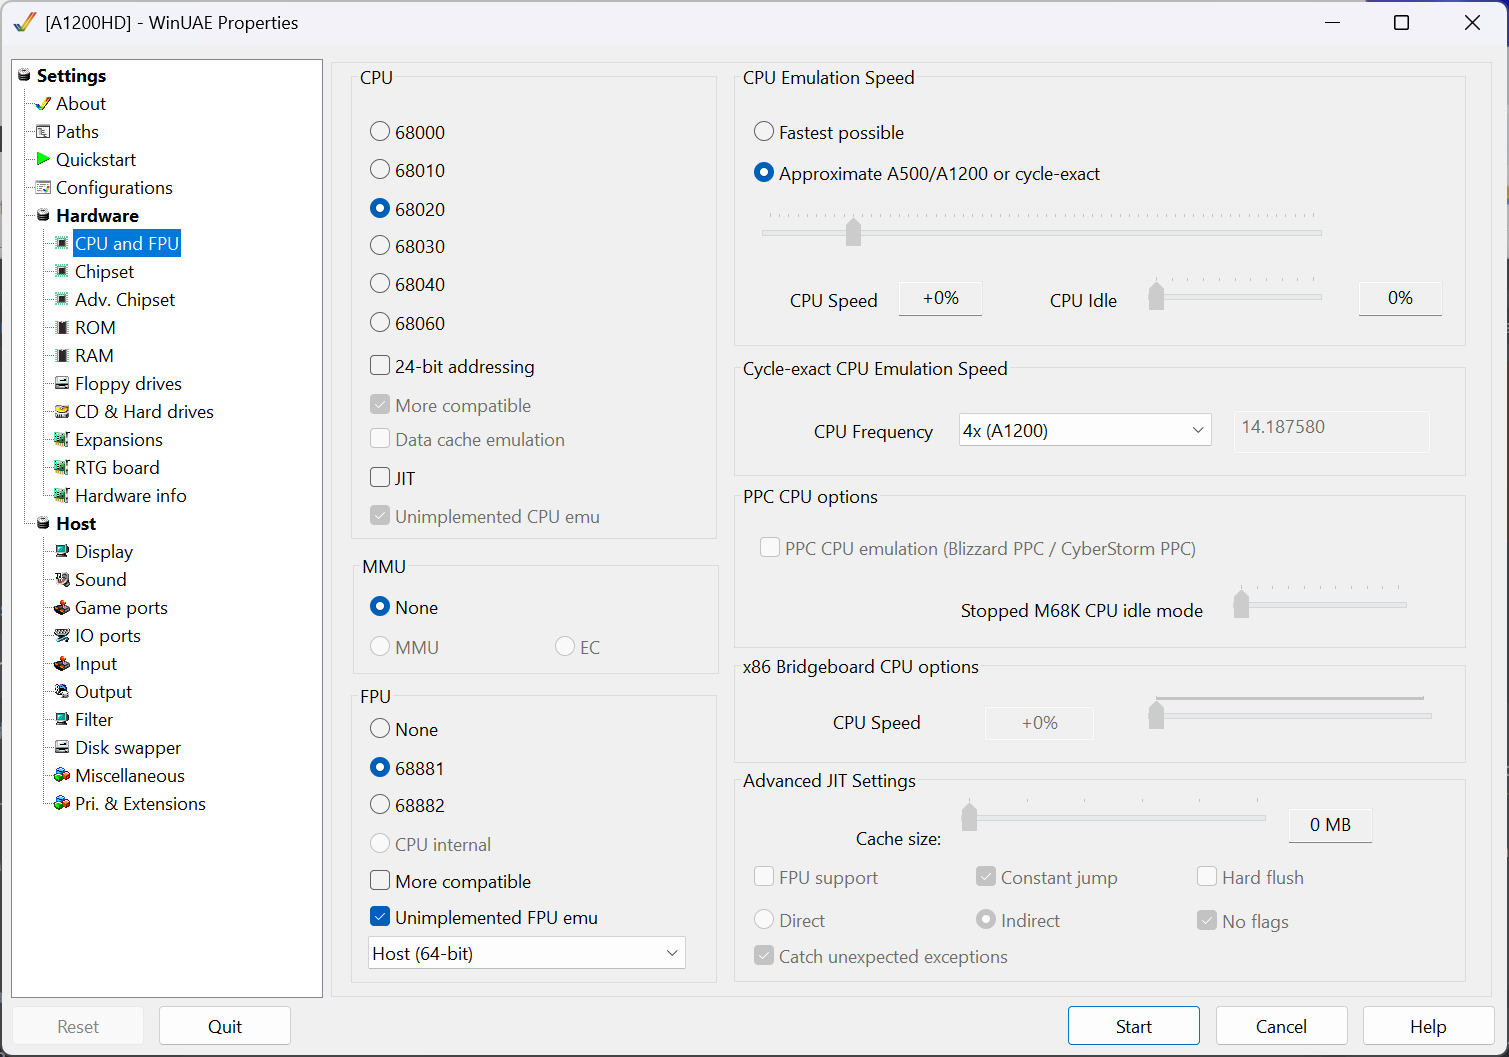Click the Quickstart green arrow icon
Viewport: 1509px width, 1057px height.
(x=43, y=159)
